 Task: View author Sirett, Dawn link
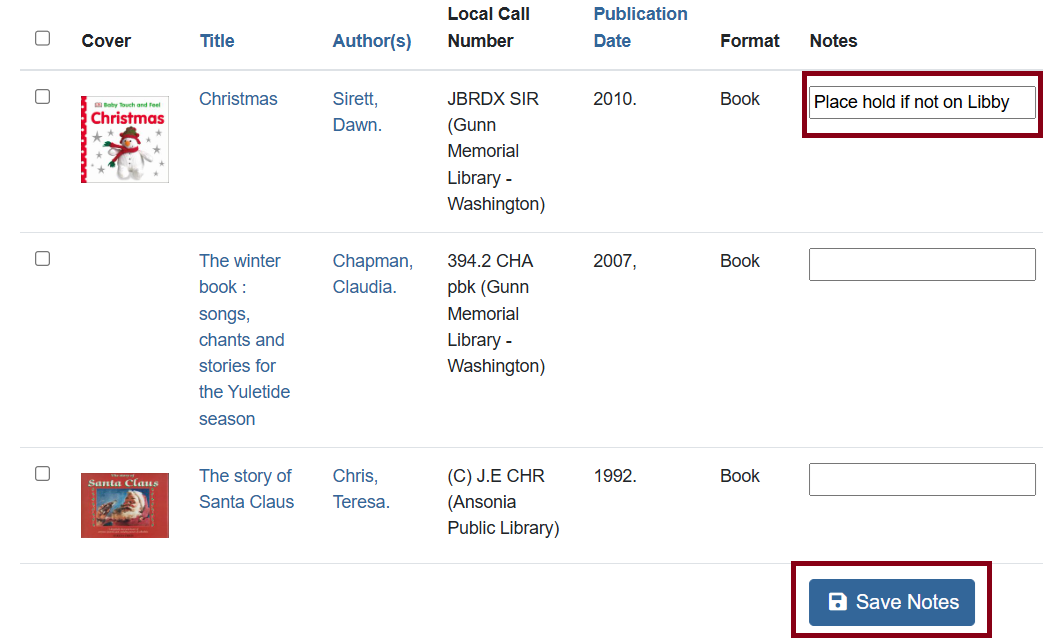point(356,112)
